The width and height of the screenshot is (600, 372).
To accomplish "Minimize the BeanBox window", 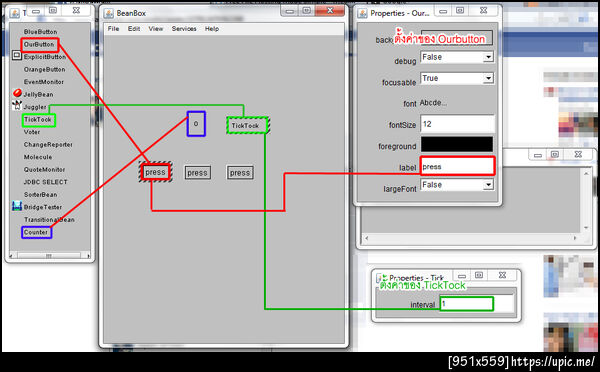I will tap(290, 11).
